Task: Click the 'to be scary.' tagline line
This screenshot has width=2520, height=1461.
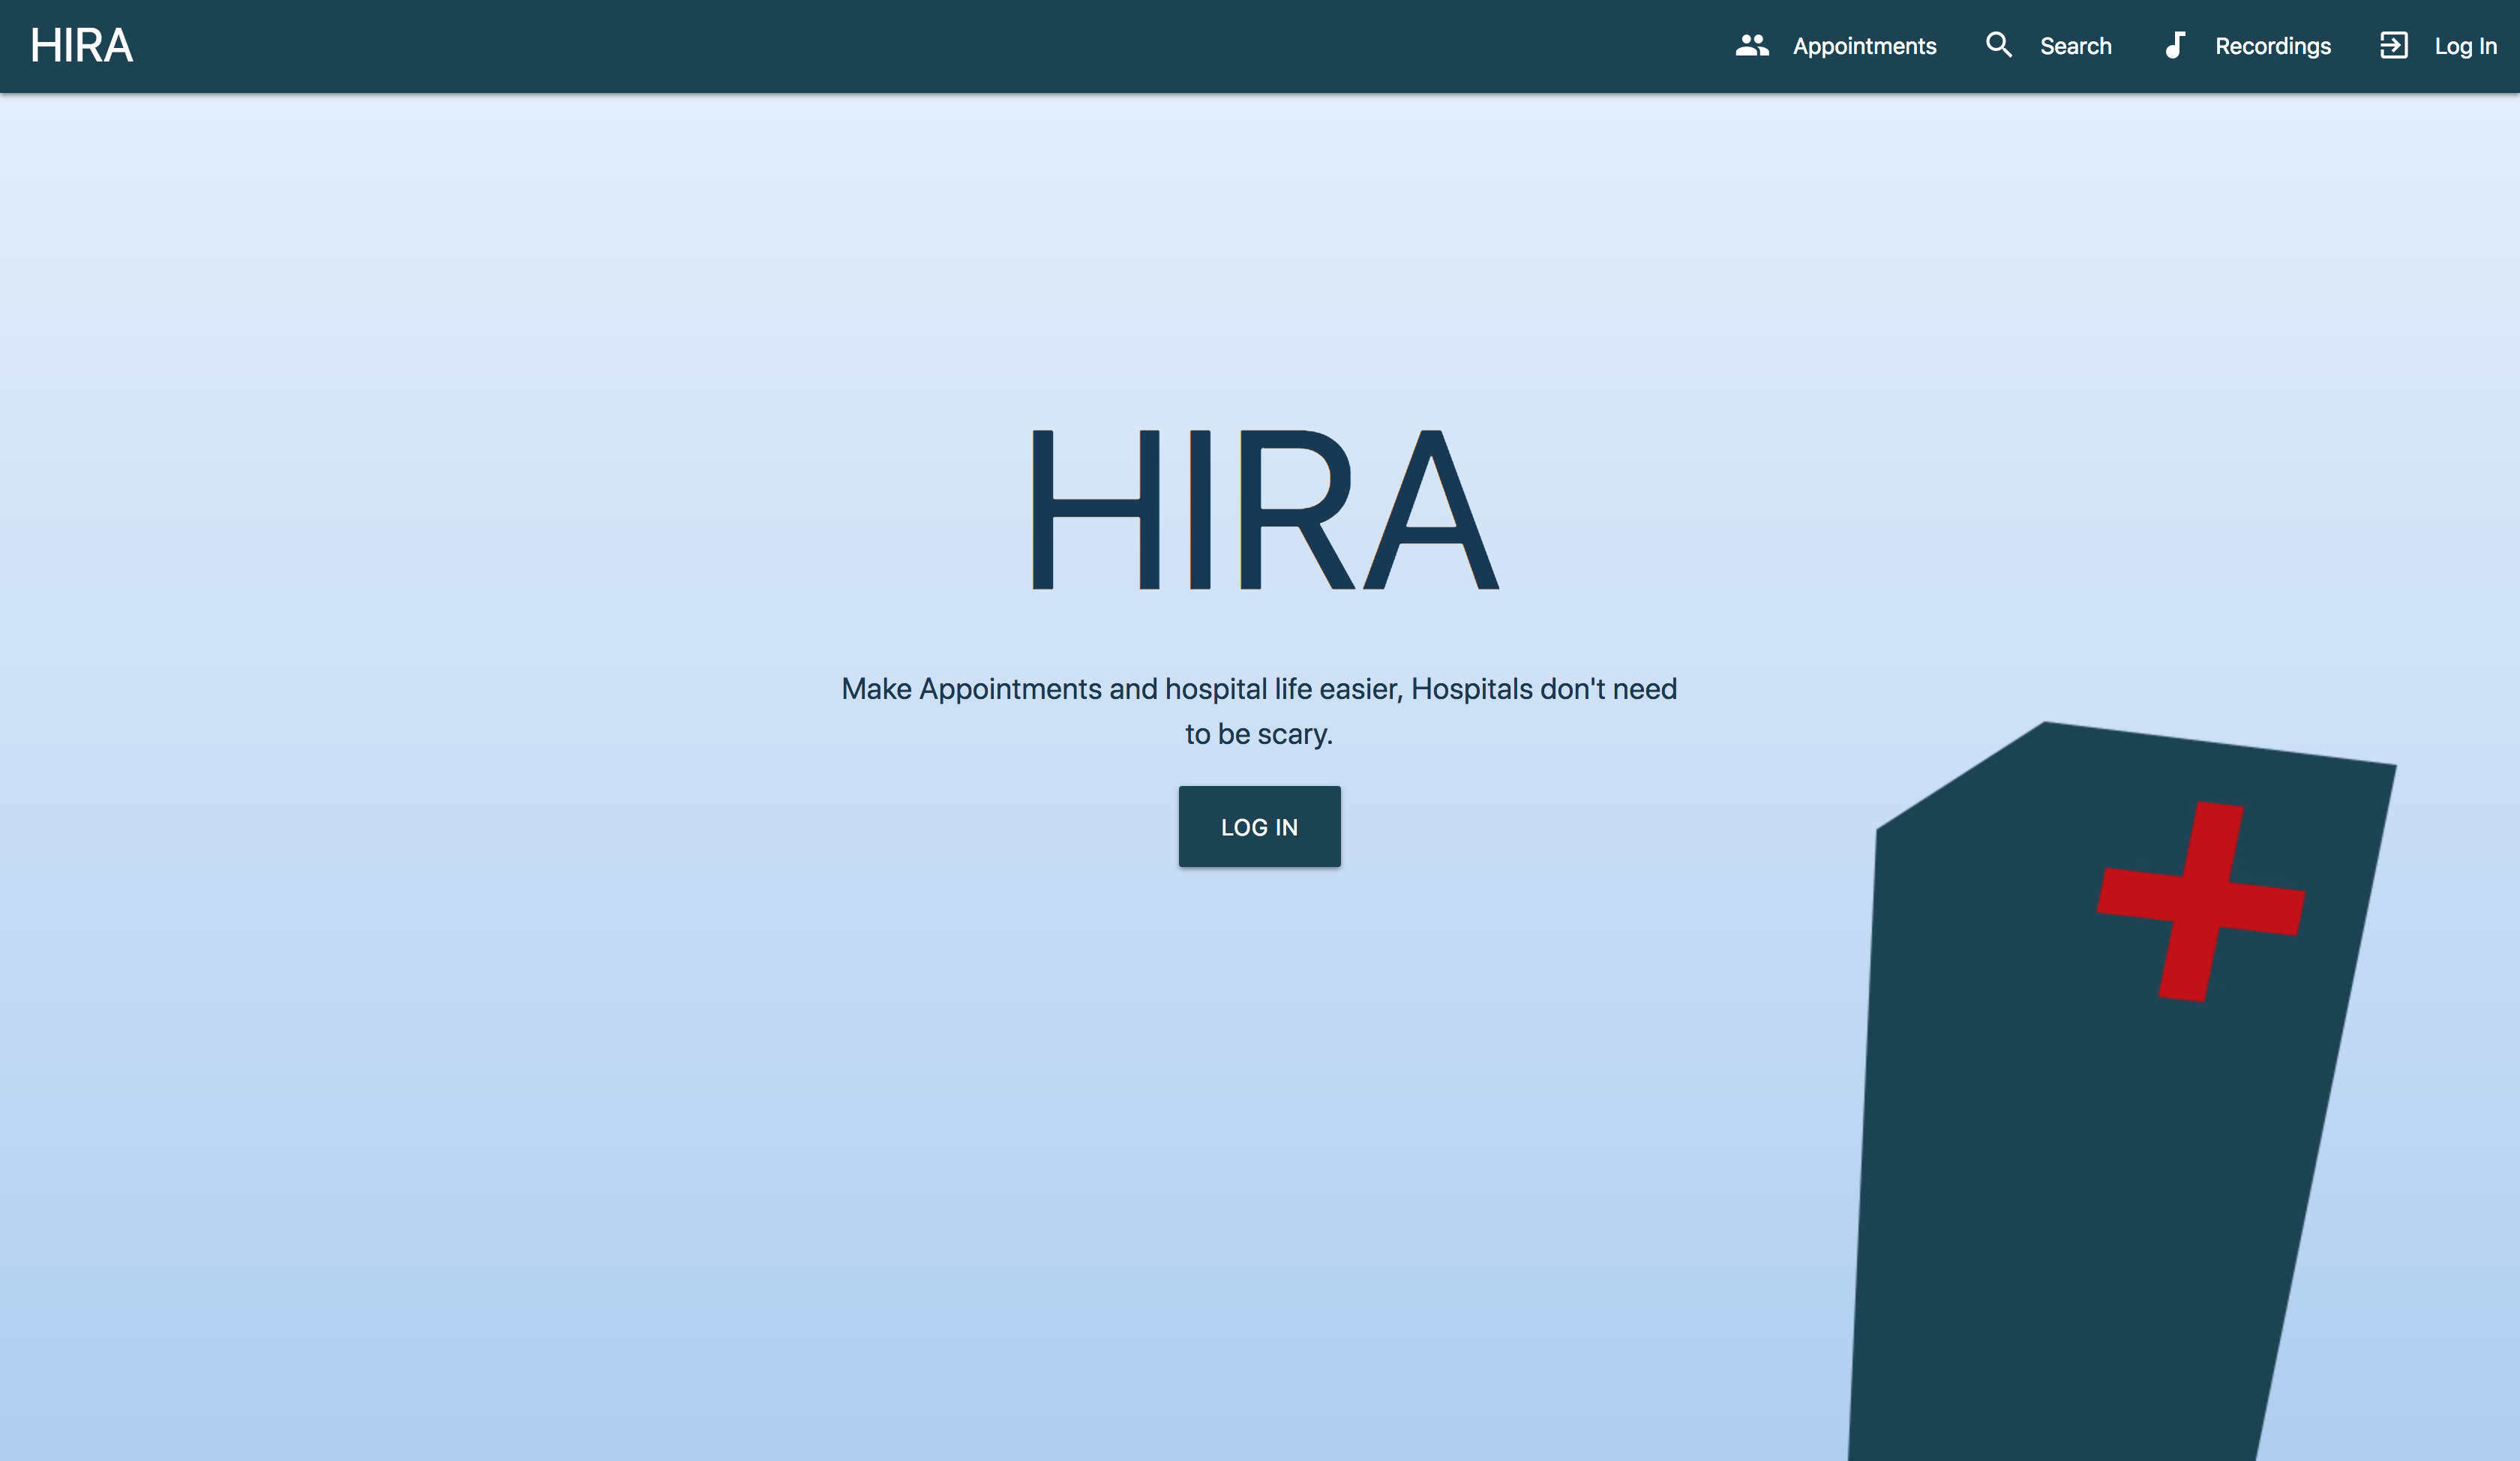Action: [x=1259, y=734]
